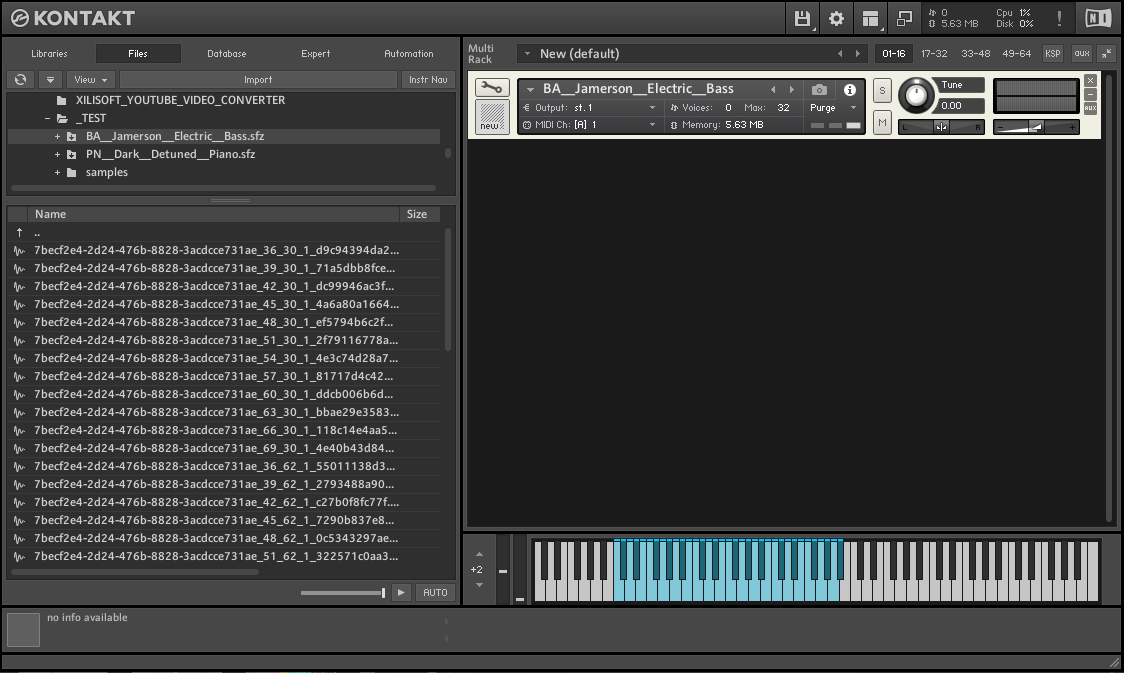1124x673 pixels.
Task: Select XILISOFT_YOUTUBE_VIDEO_CONVERTER folder
Action: click(x=180, y=100)
